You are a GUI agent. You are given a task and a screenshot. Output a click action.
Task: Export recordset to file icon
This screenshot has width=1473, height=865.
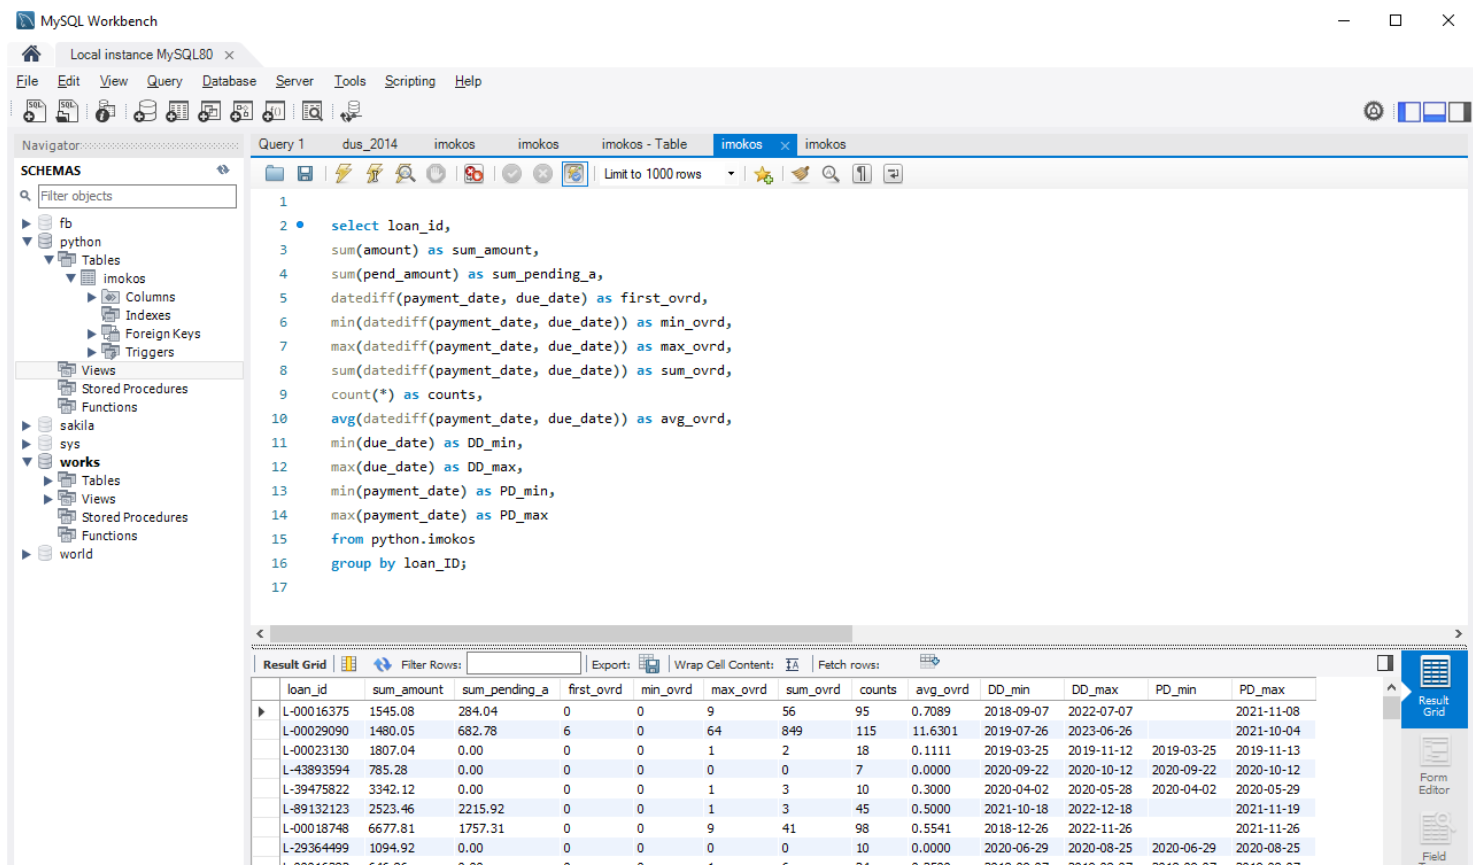click(x=649, y=664)
